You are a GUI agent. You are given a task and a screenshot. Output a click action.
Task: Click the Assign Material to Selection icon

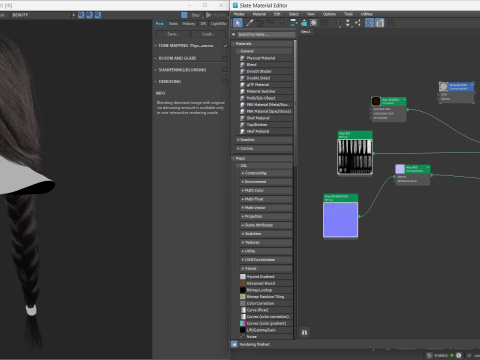[x=270, y=23]
